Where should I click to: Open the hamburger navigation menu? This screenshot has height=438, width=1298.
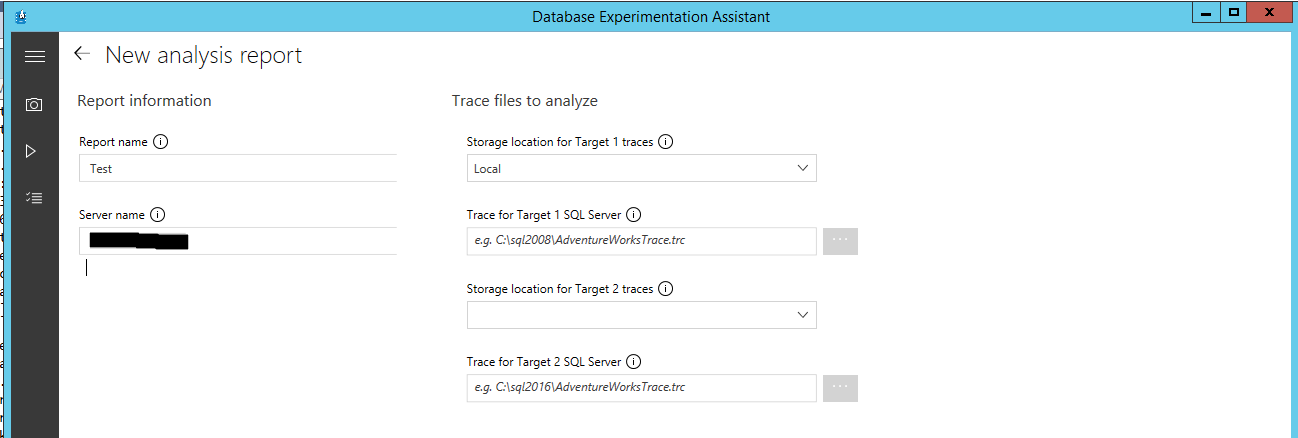(35, 57)
